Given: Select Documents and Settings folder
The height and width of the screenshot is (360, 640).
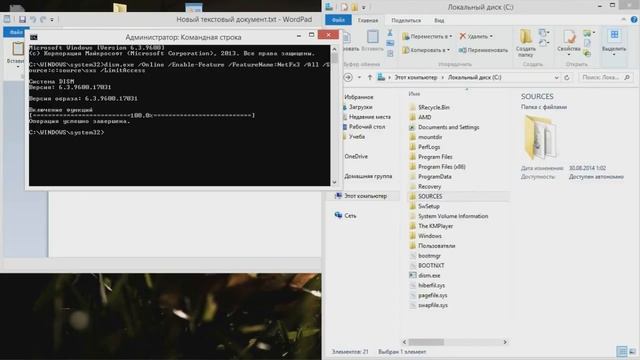Looking at the screenshot, I should (448, 127).
